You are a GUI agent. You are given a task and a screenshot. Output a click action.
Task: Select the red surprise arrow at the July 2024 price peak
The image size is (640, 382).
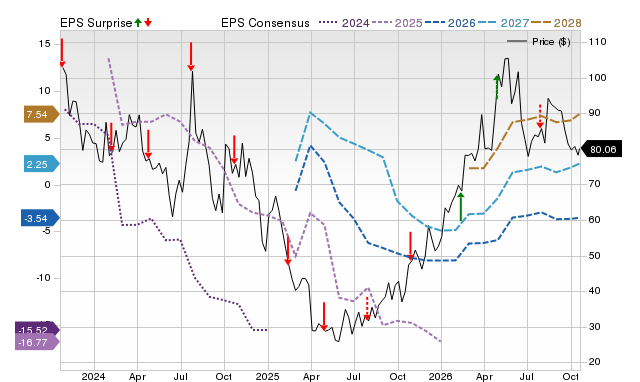pyautogui.click(x=191, y=56)
